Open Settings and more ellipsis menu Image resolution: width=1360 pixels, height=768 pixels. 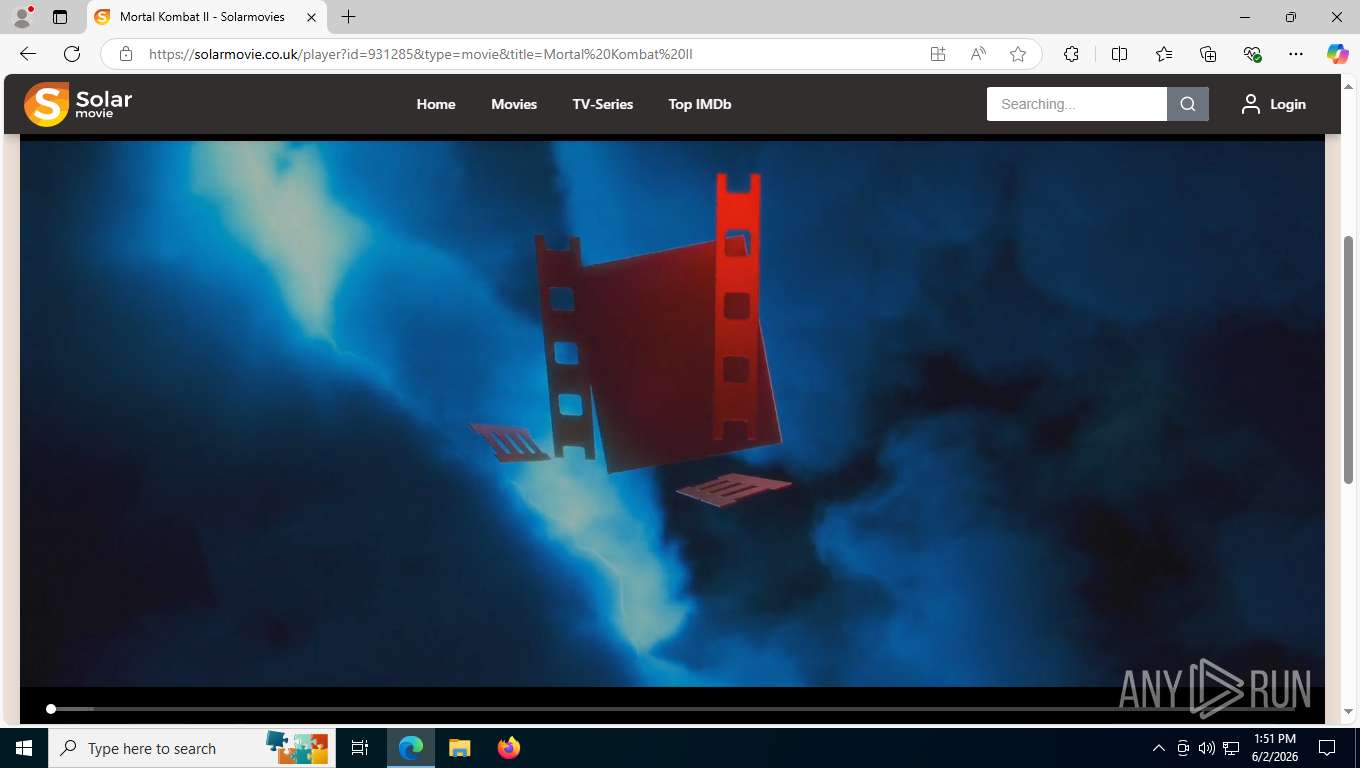tap(1296, 54)
